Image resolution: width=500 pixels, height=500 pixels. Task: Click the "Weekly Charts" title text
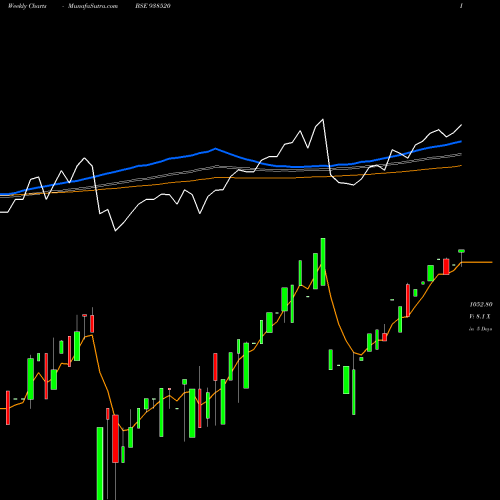[x=27, y=6]
